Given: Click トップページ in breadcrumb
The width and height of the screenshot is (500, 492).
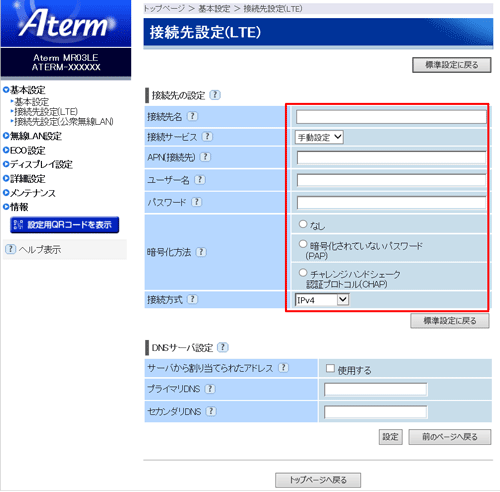Looking at the screenshot, I should point(164,9).
